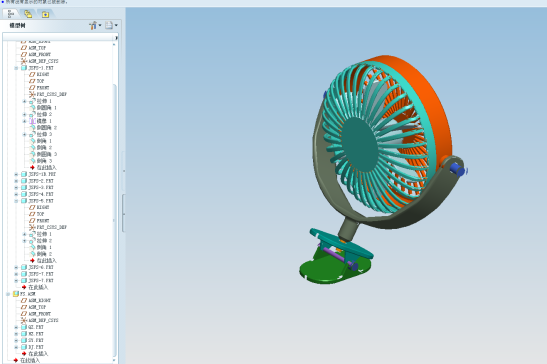Select the JSFS-2.PRT part icon
Viewport: 547px width, 364px height.
tap(24, 181)
